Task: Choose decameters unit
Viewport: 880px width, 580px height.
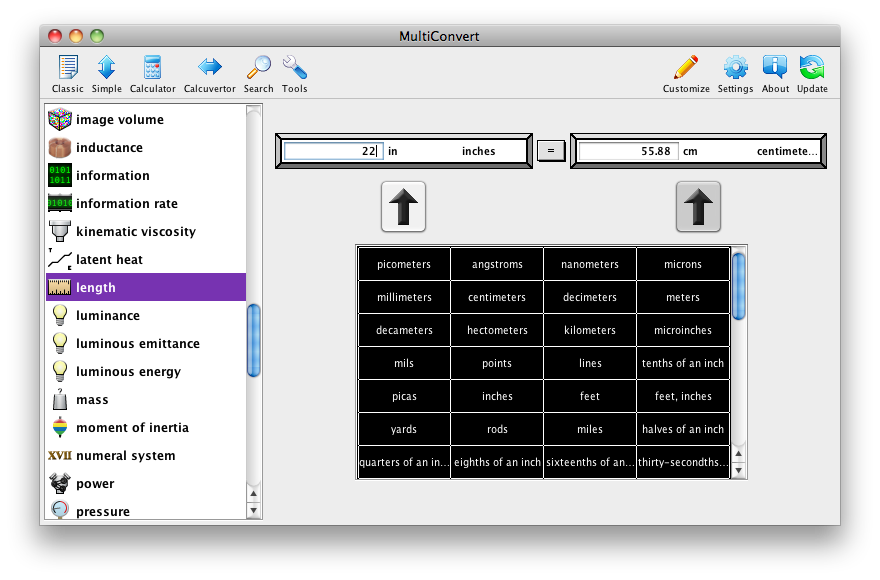Action: coord(404,330)
